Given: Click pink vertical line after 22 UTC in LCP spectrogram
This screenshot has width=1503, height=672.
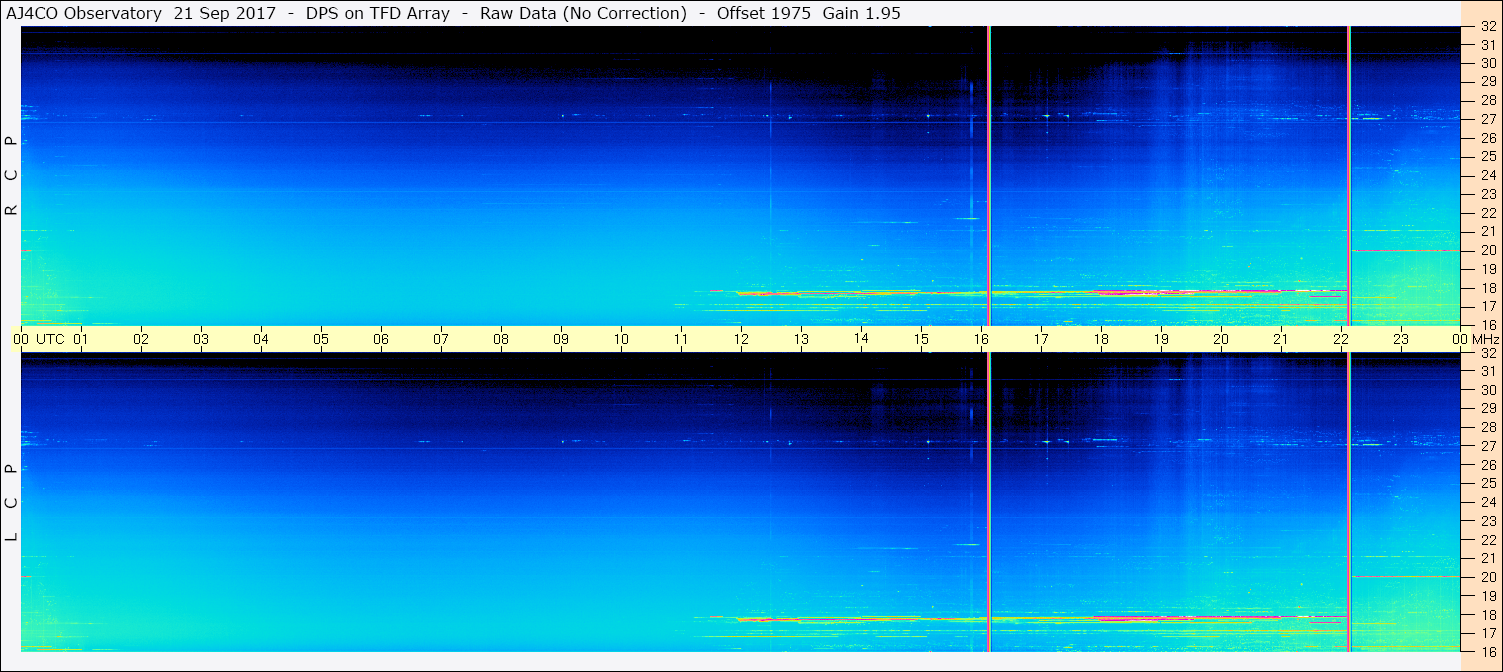Looking at the screenshot, I should 1349,502.
